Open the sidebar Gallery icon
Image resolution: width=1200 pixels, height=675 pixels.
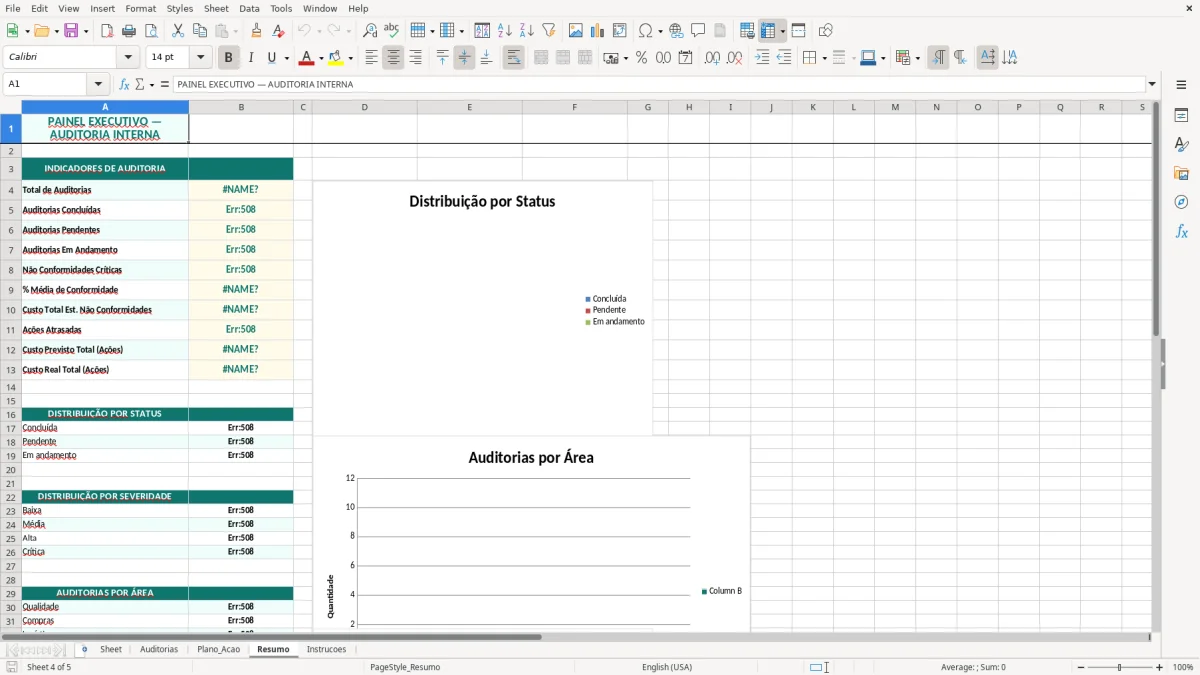click(1181, 173)
